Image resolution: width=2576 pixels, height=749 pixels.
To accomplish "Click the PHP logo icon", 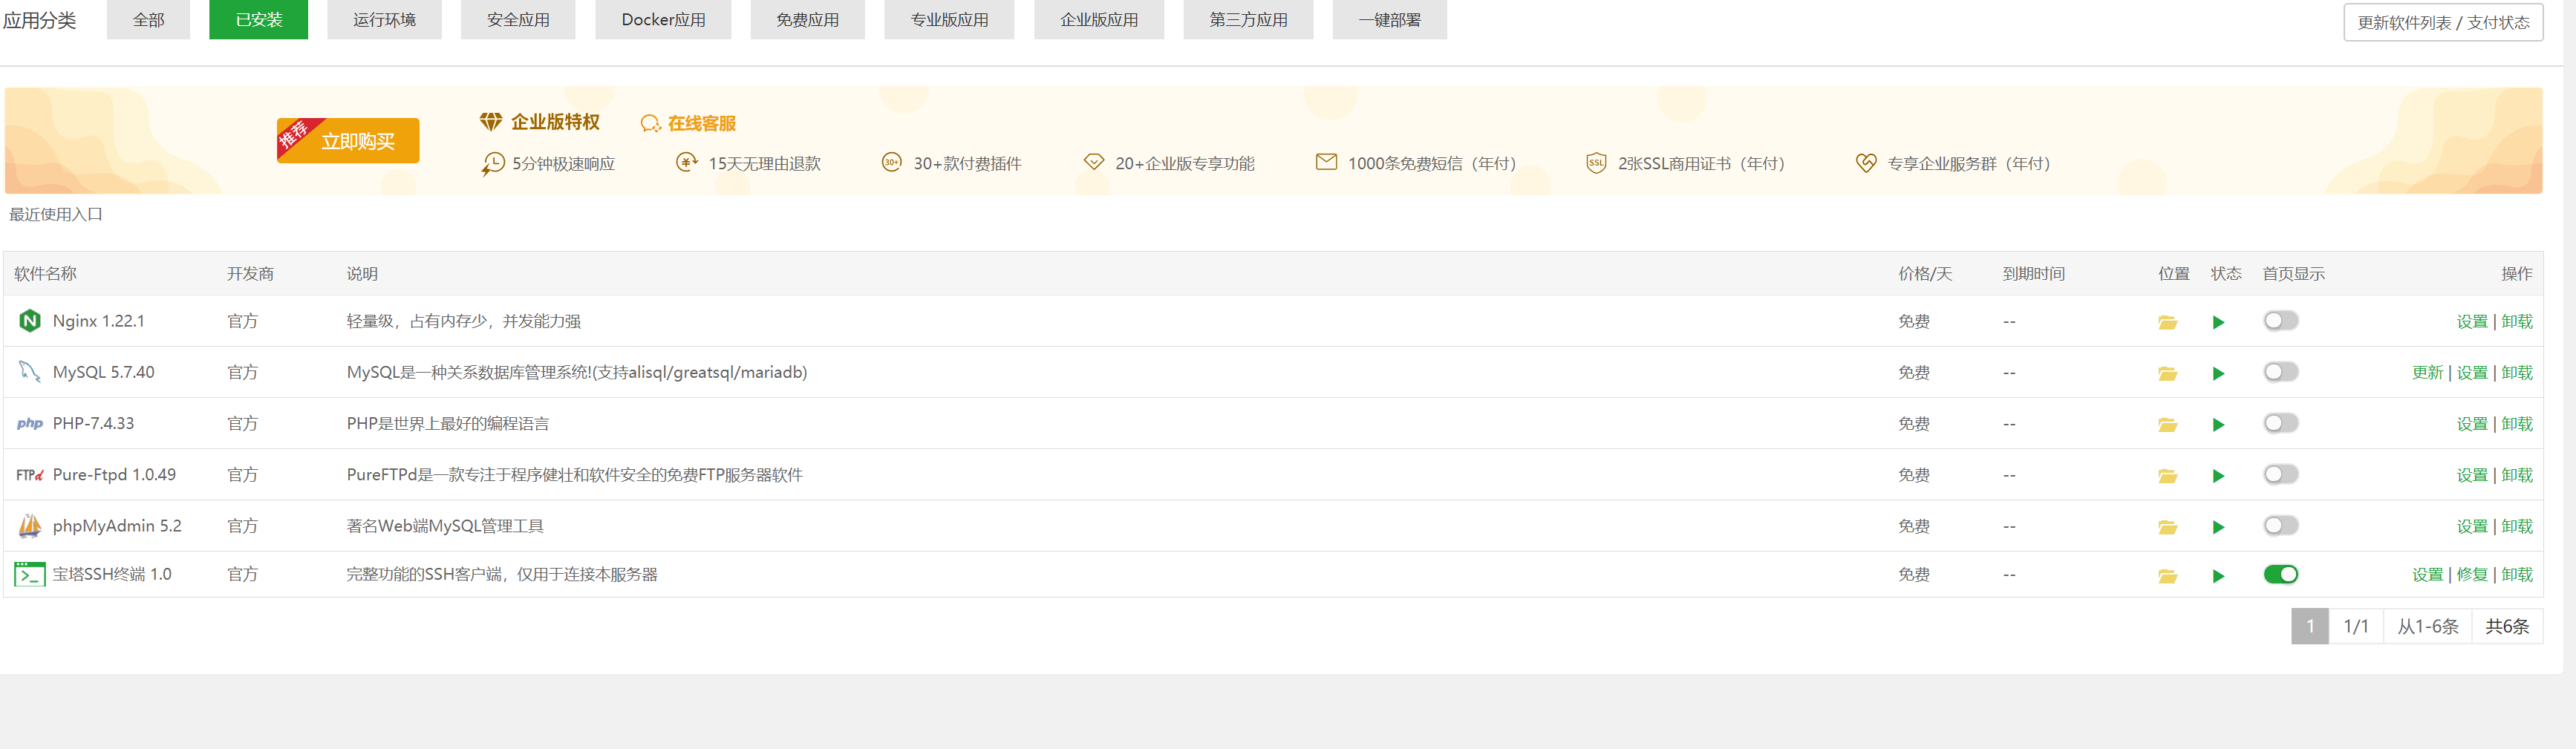I will point(30,423).
